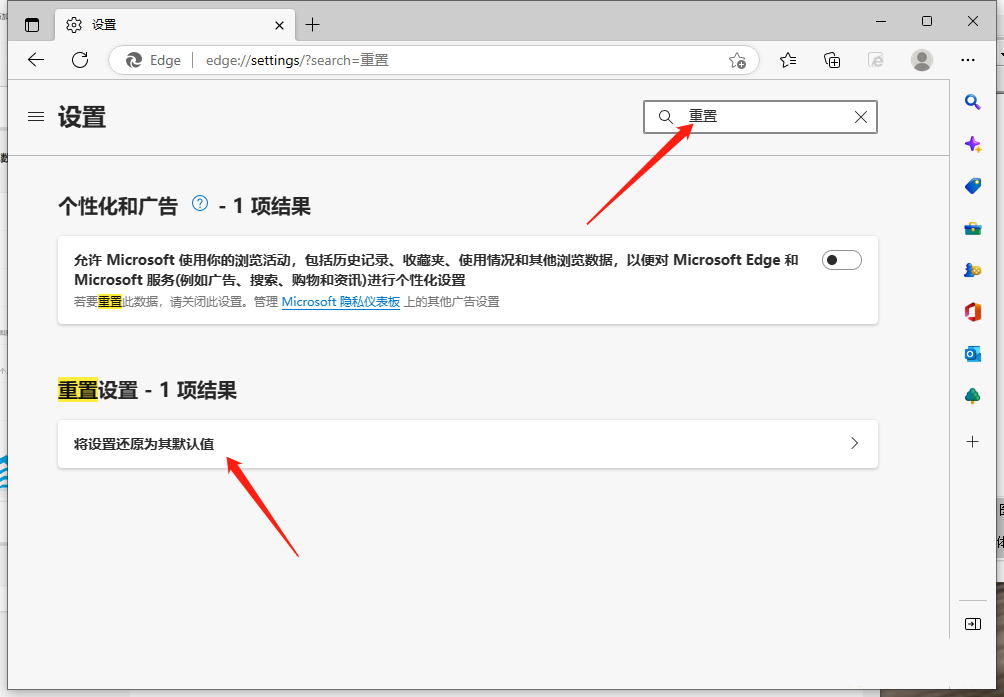Open the sidebar Microsoft Office icon

click(x=973, y=312)
